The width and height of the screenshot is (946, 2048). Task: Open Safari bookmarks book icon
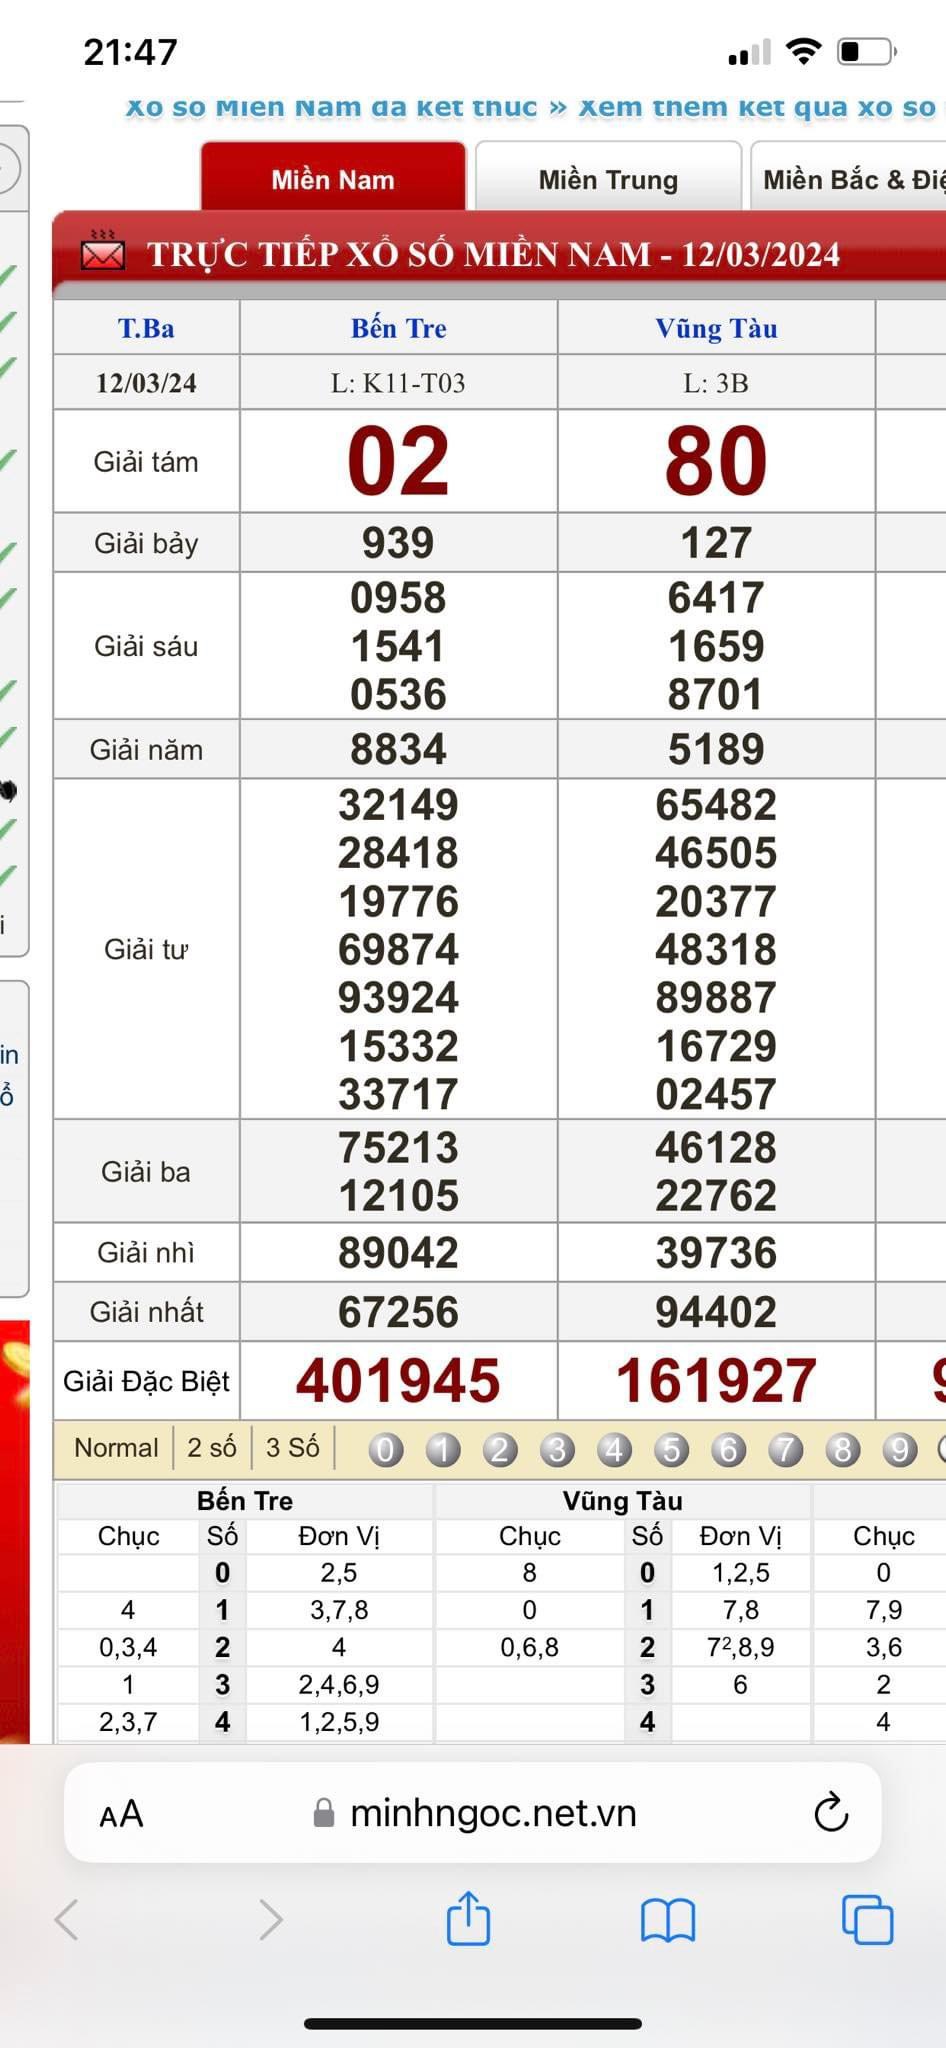(667, 1919)
